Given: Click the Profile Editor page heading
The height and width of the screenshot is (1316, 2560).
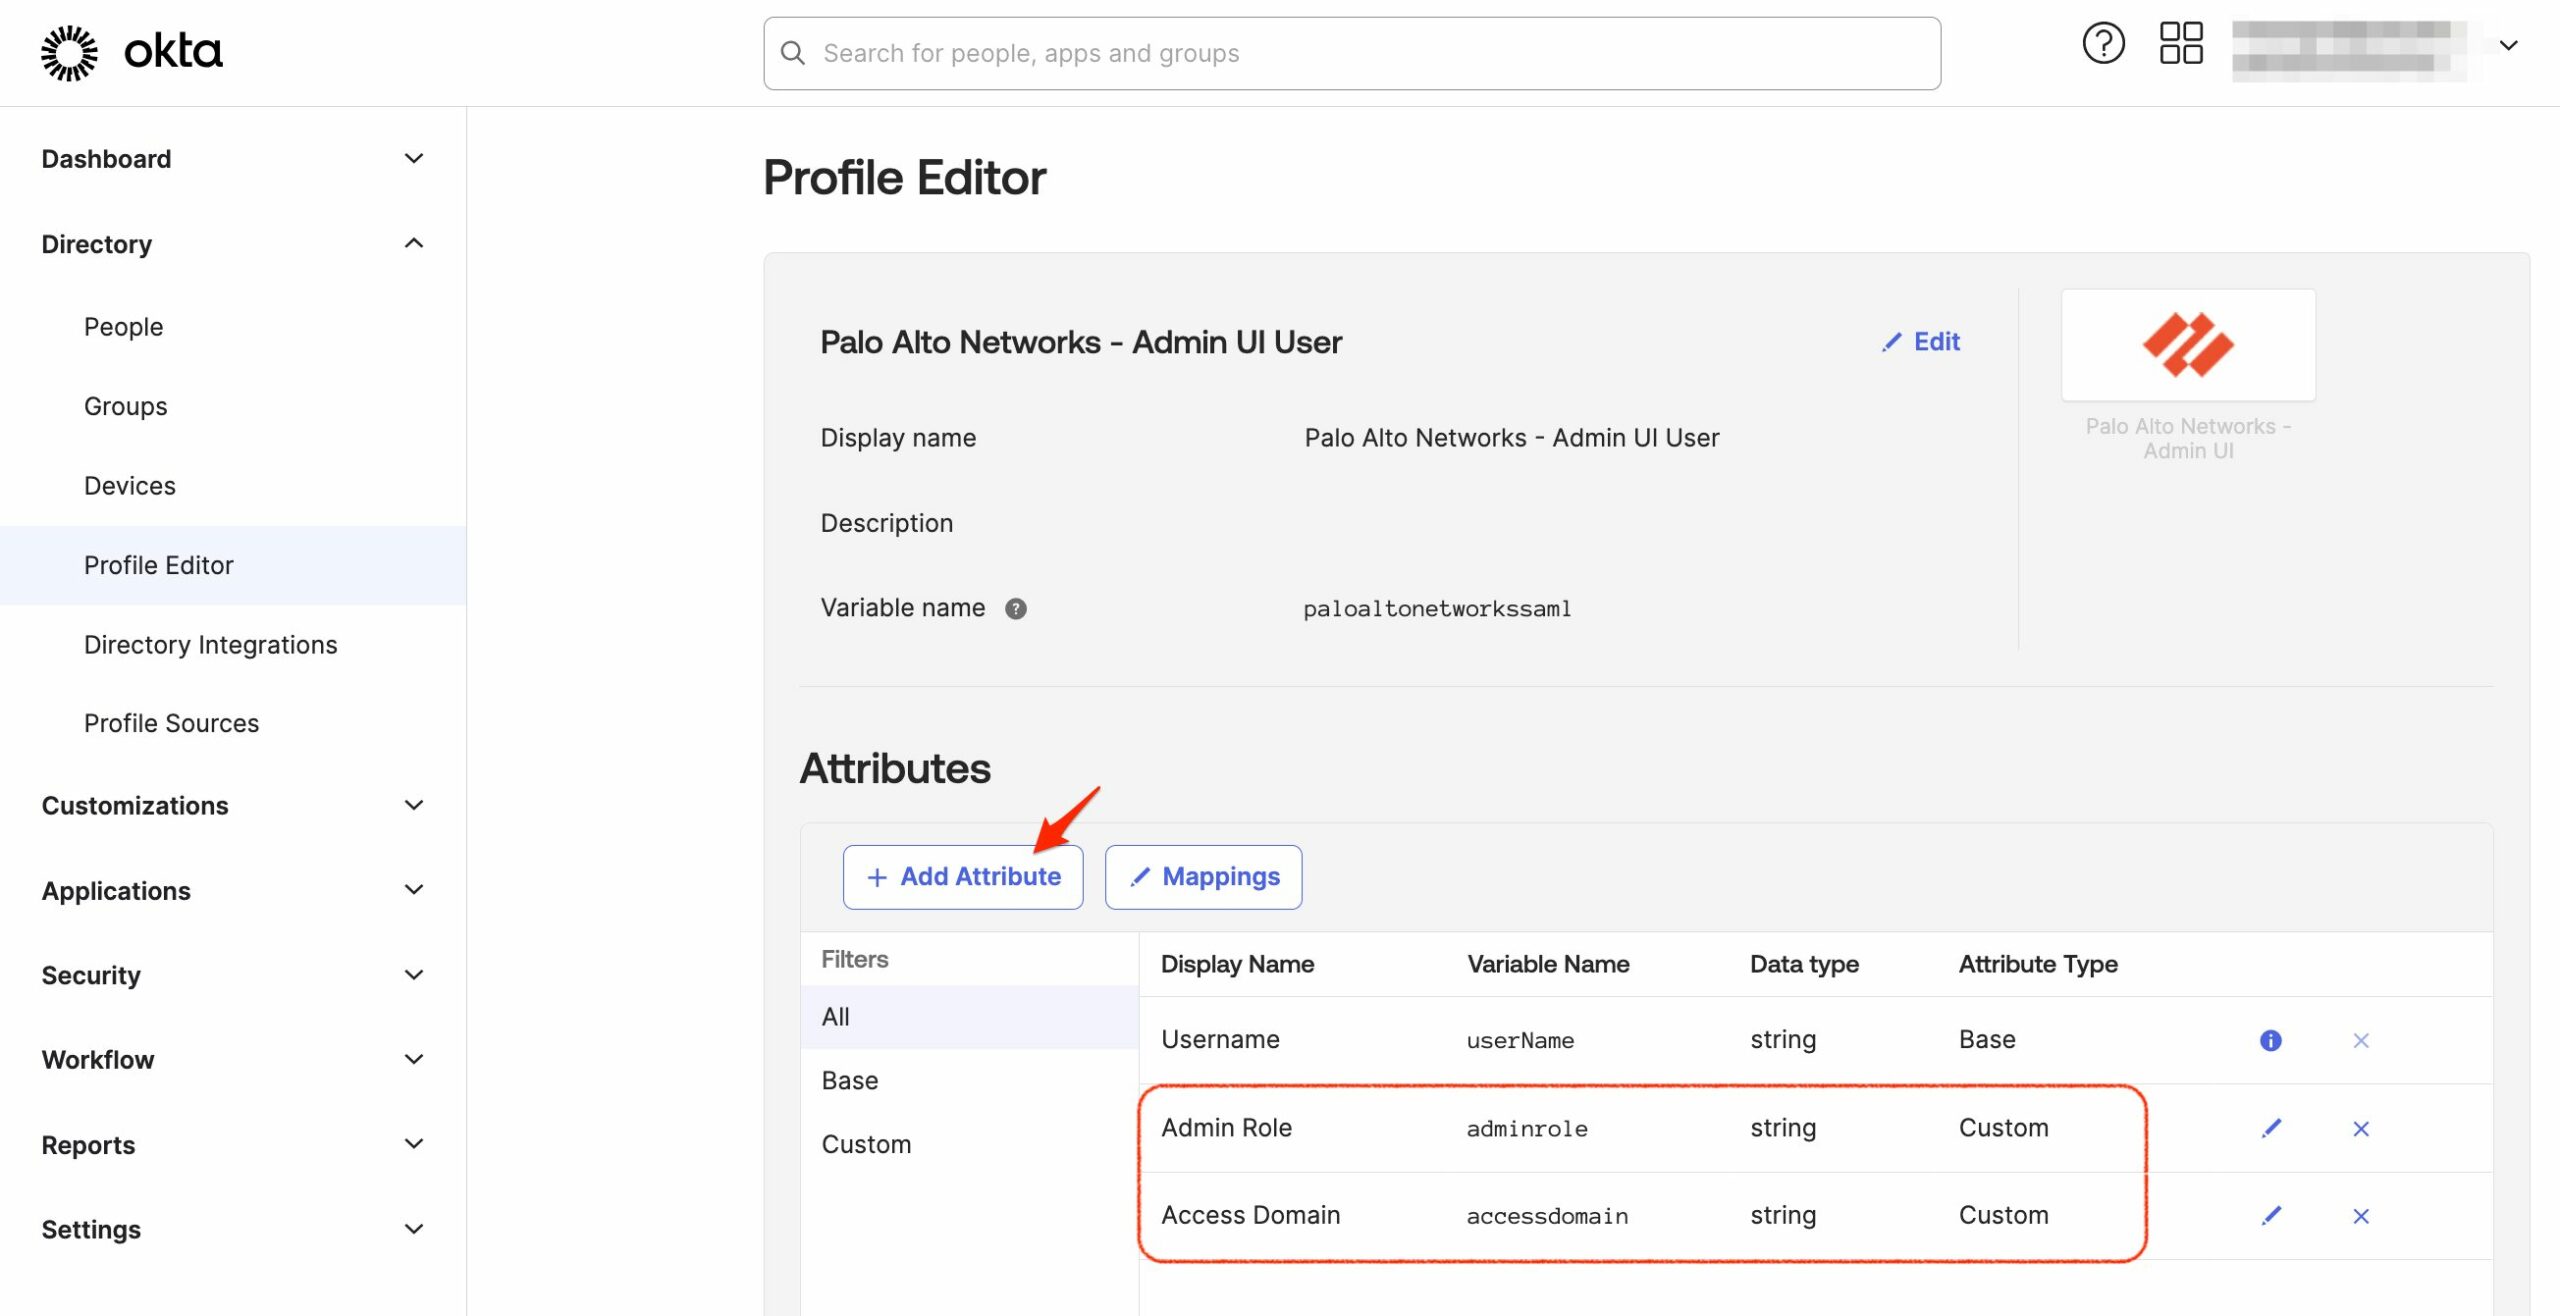Looking at the screenshot, I should (904, 178).
